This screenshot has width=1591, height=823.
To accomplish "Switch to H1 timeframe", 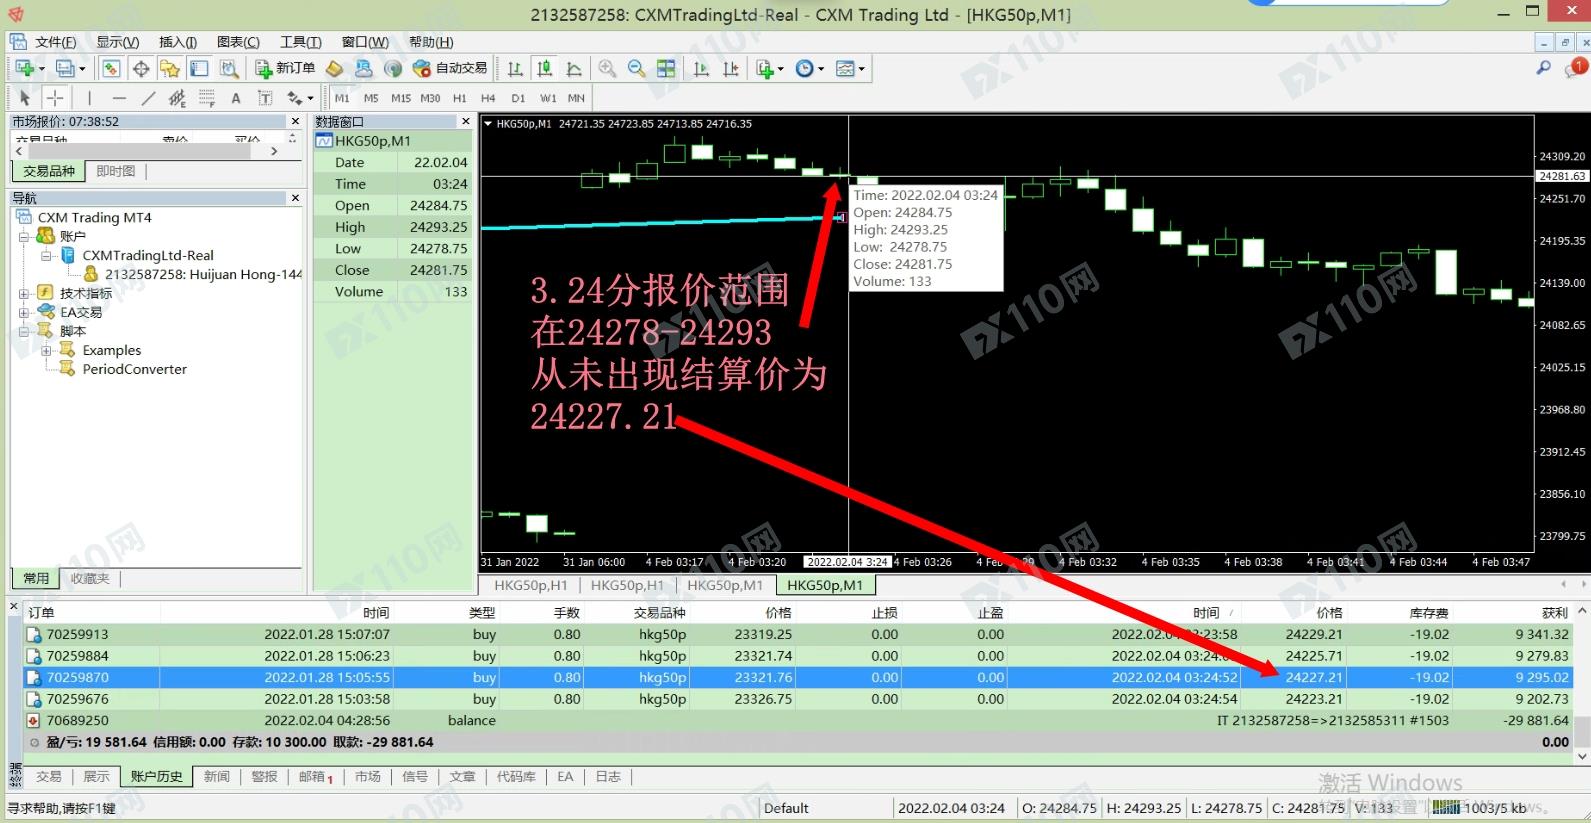I will tap(460, 98).
